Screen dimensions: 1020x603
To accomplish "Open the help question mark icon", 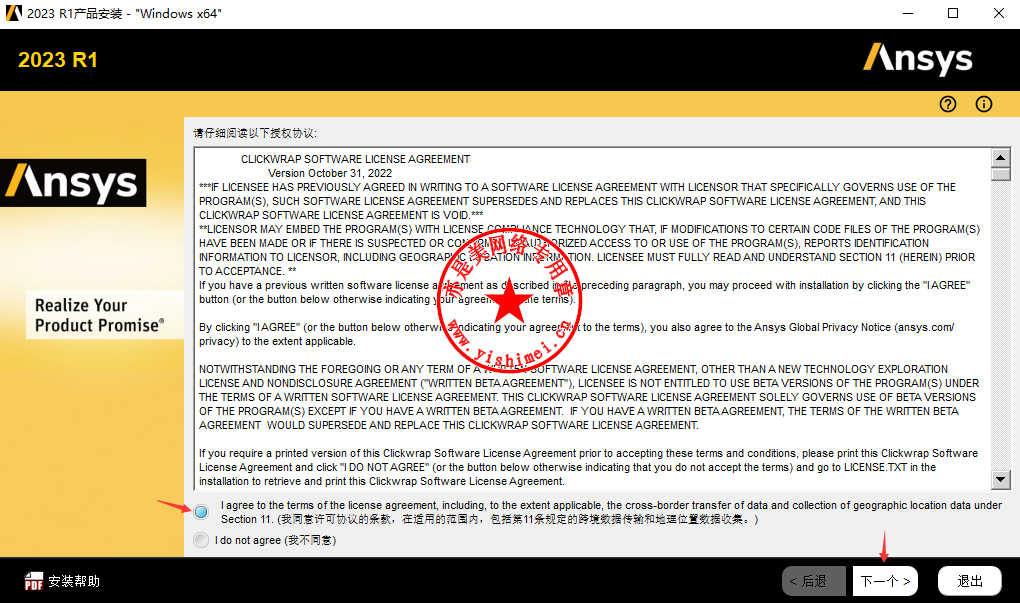I will 948,104.
